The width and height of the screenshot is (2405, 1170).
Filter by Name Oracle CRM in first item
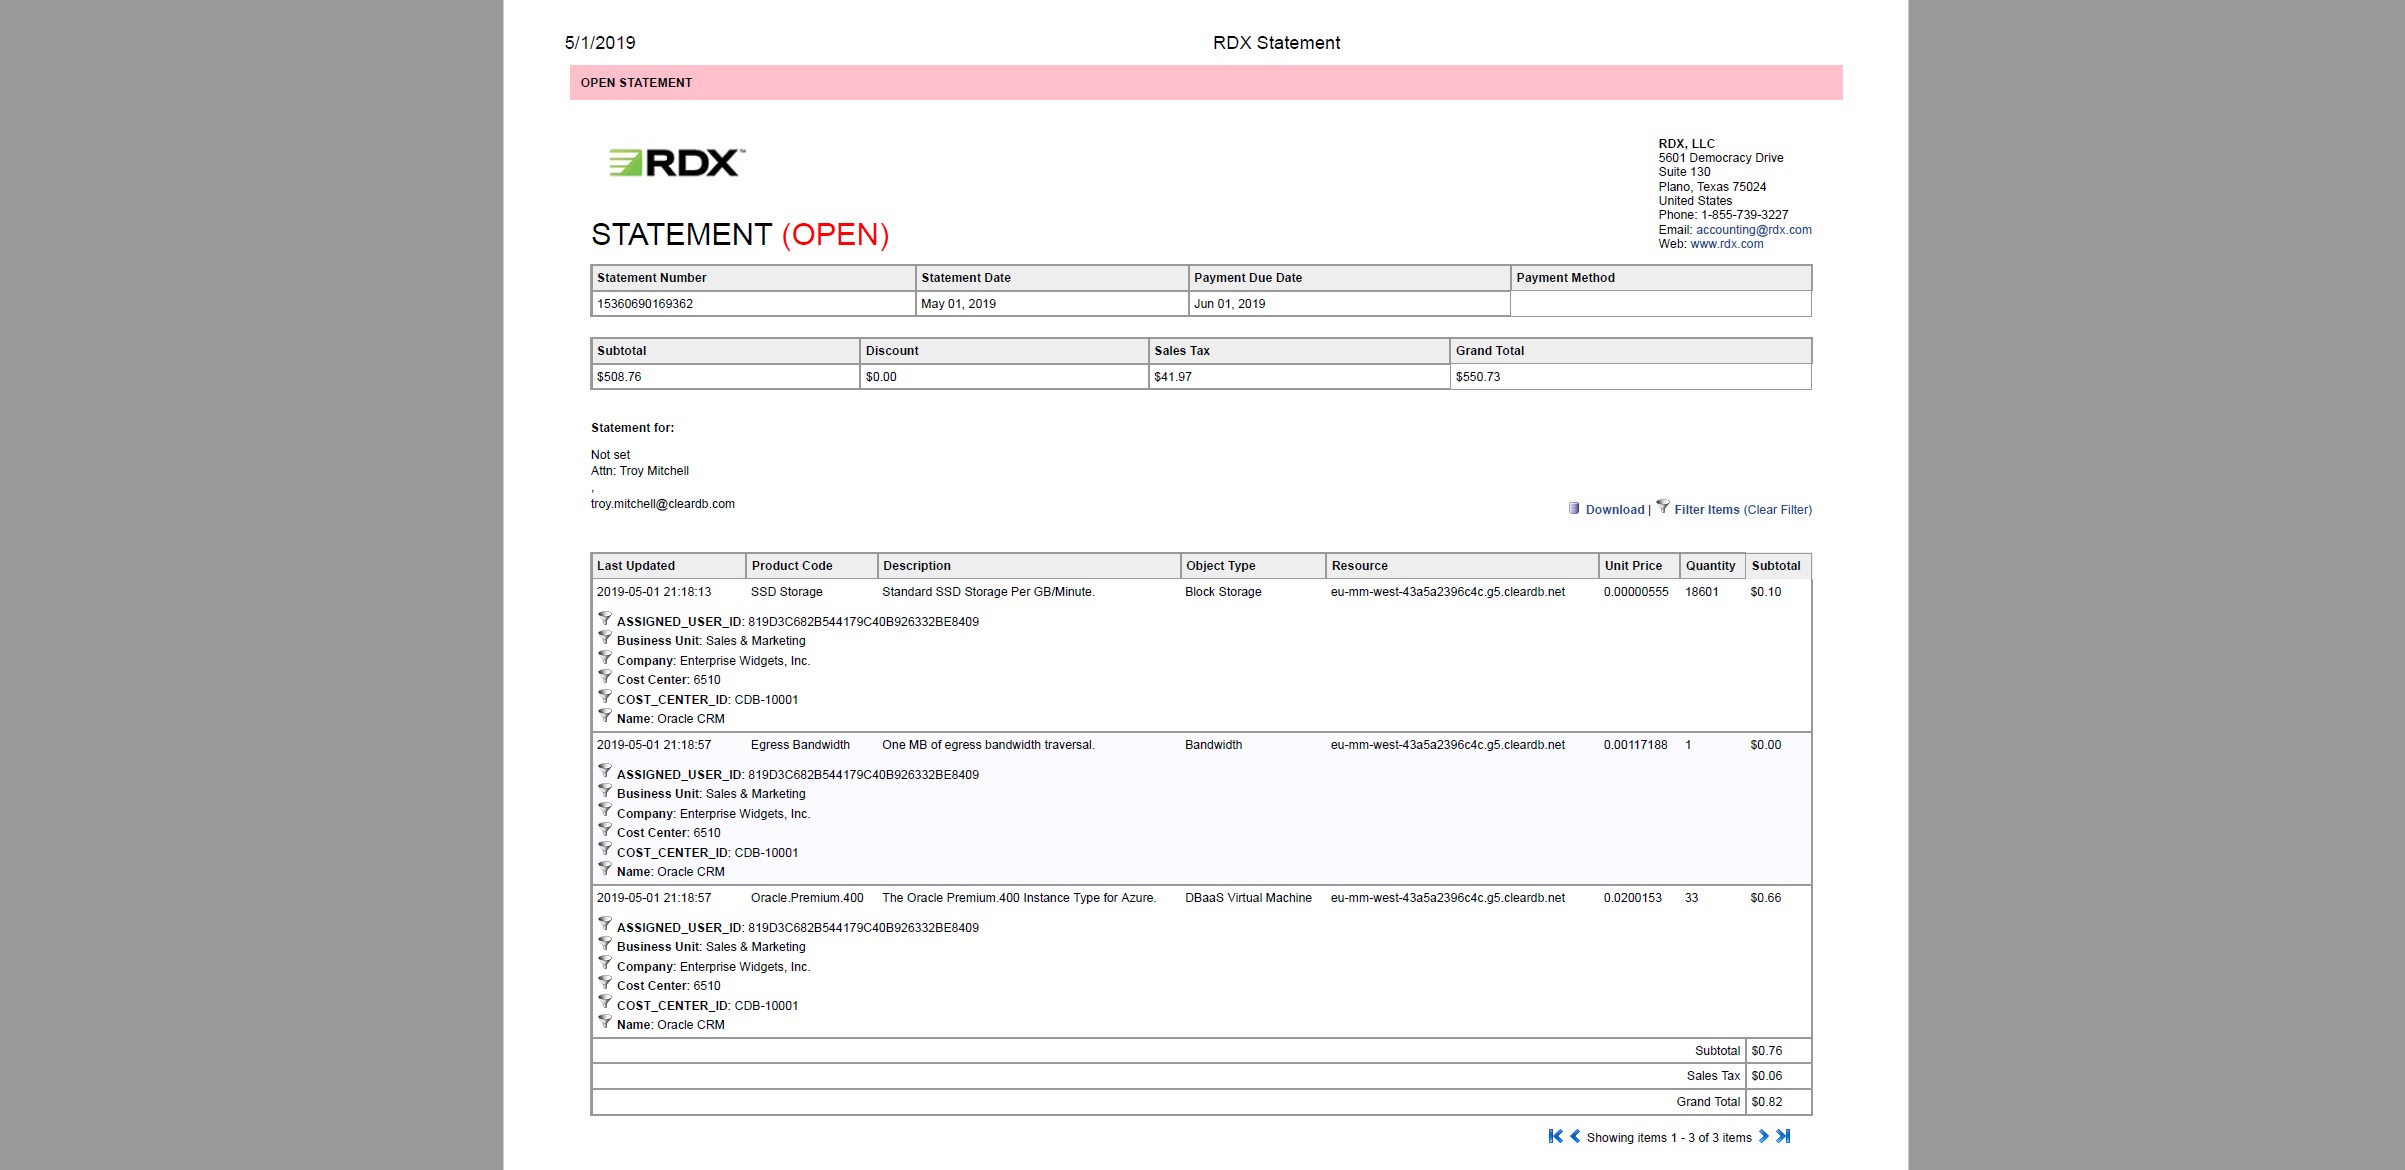tap(605, 716)
